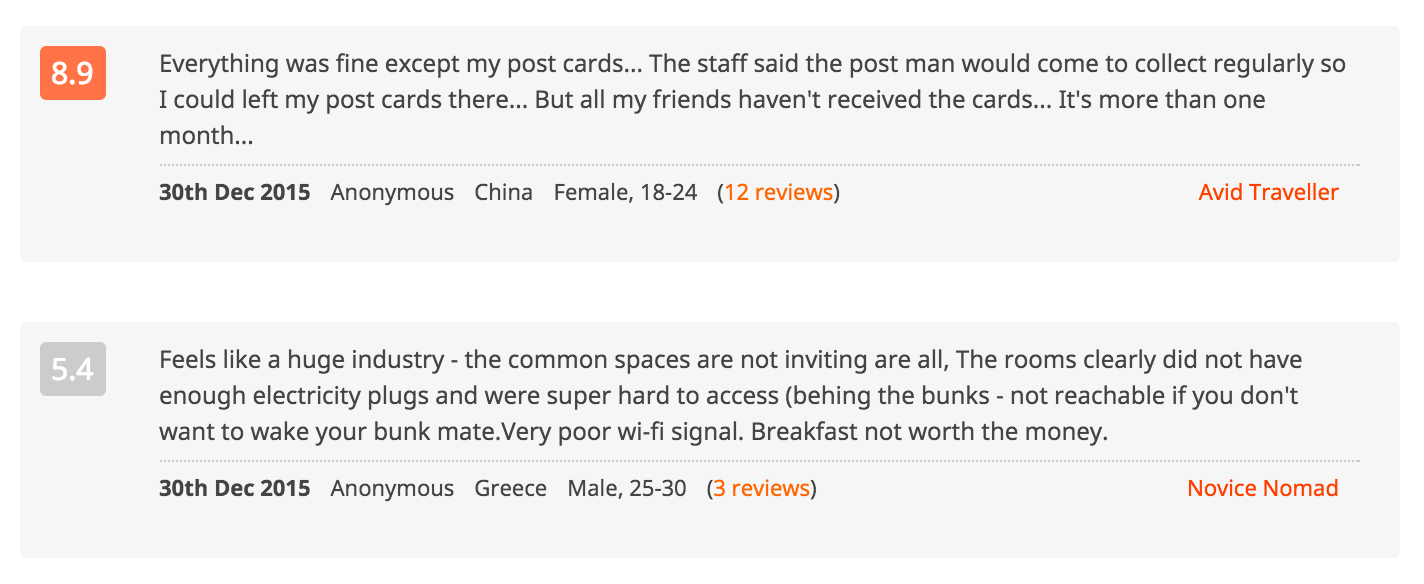The width and height of the screenshot is (1424, 584).
Task: Click the Novice Nomad label
Action: tap(1262, 488)
